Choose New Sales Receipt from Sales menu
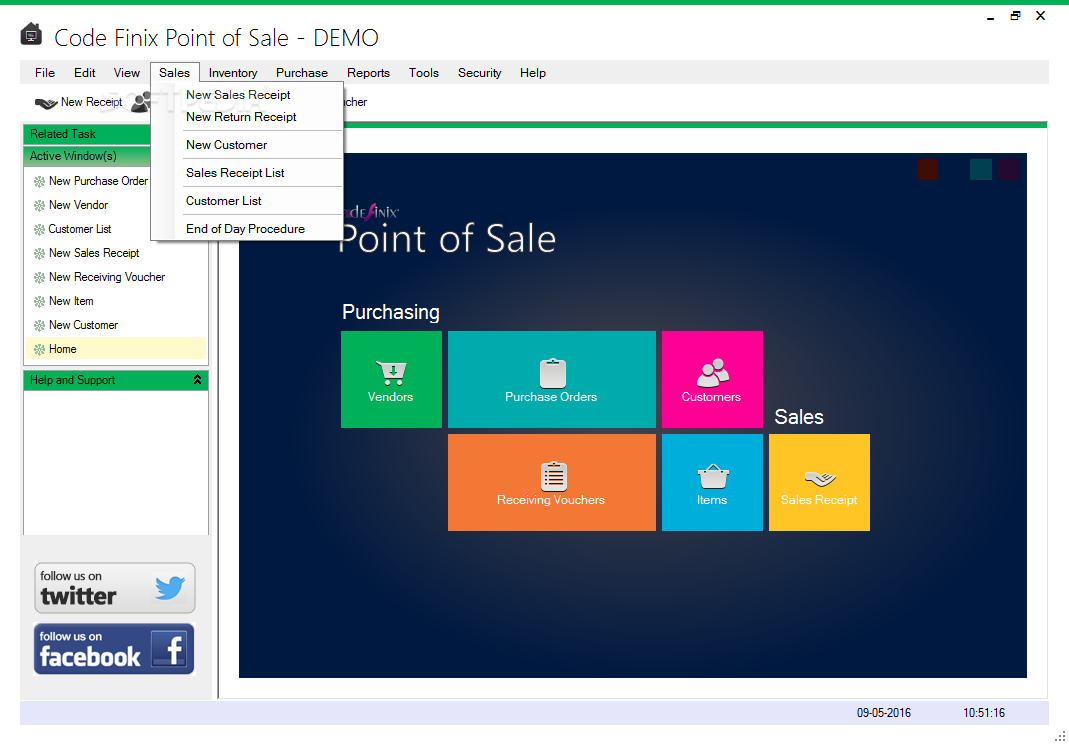 click(x=247, y=95)
